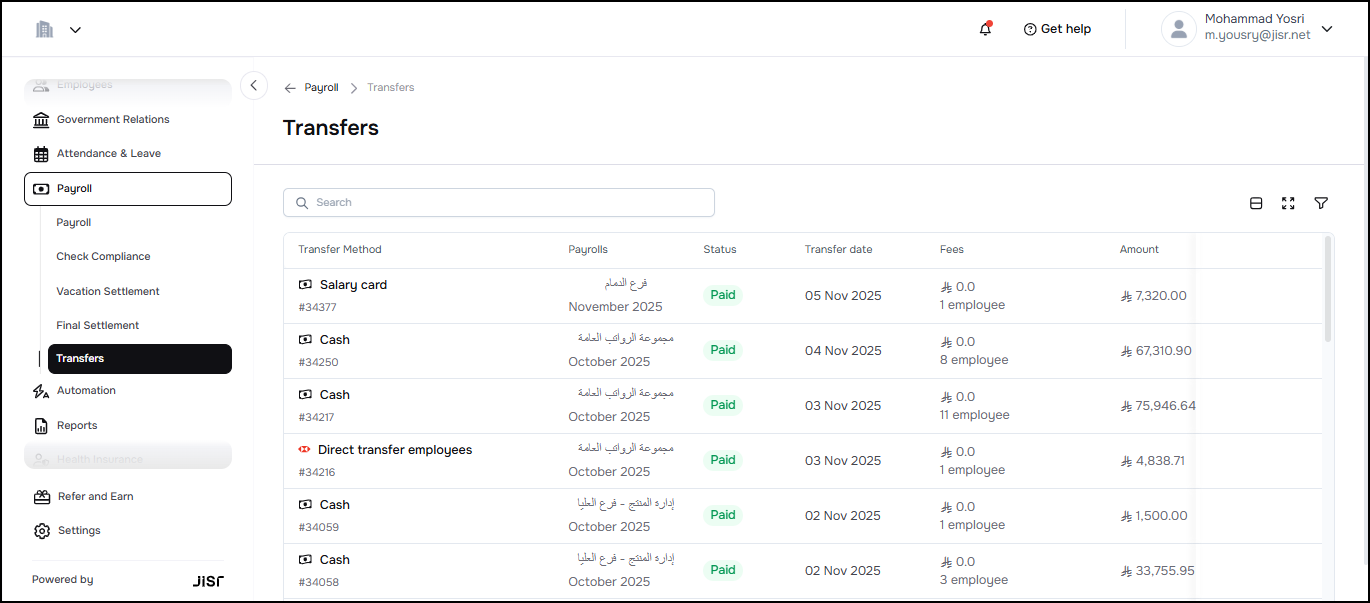Viewport: 1370px width, 603px height.
Task: Click the Search transfers field
Action: [499, 202]
